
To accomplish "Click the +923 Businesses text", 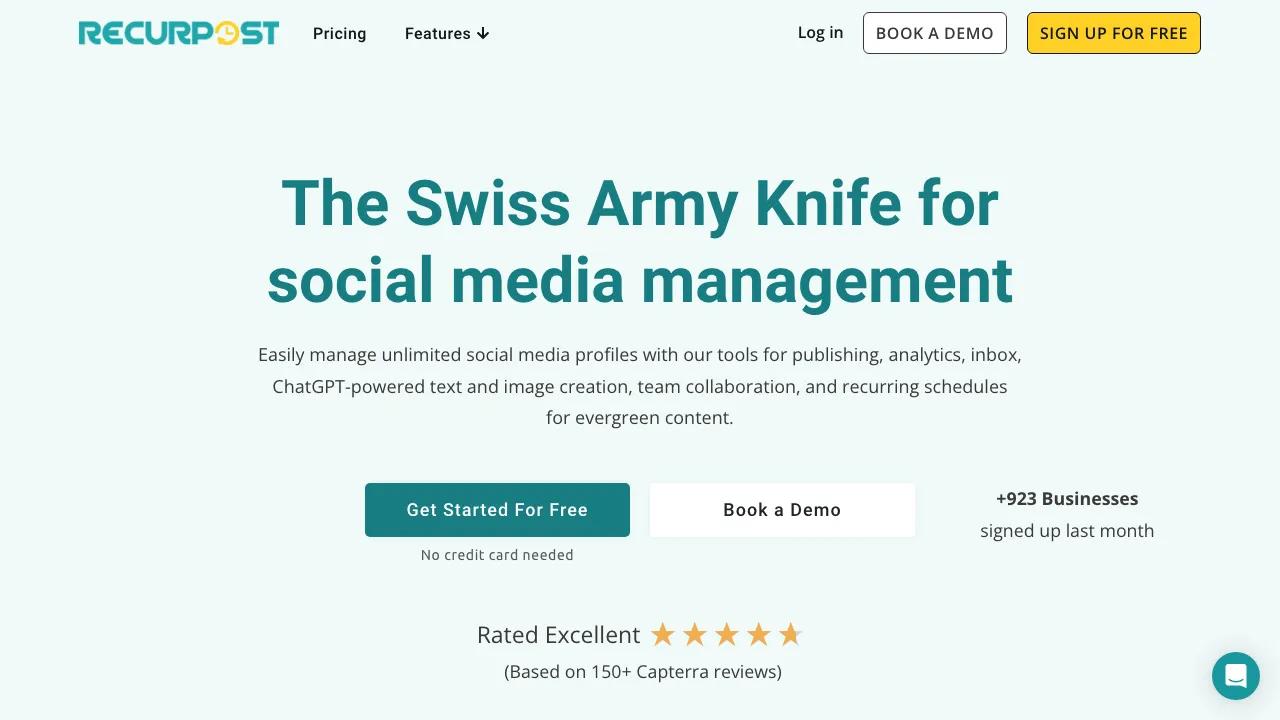I will pos(1067,499).
